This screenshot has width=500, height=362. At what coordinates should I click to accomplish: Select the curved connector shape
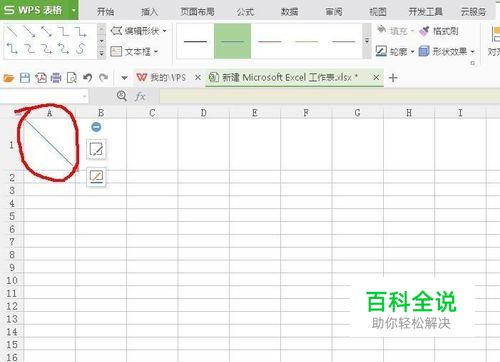tap(29, 49)
